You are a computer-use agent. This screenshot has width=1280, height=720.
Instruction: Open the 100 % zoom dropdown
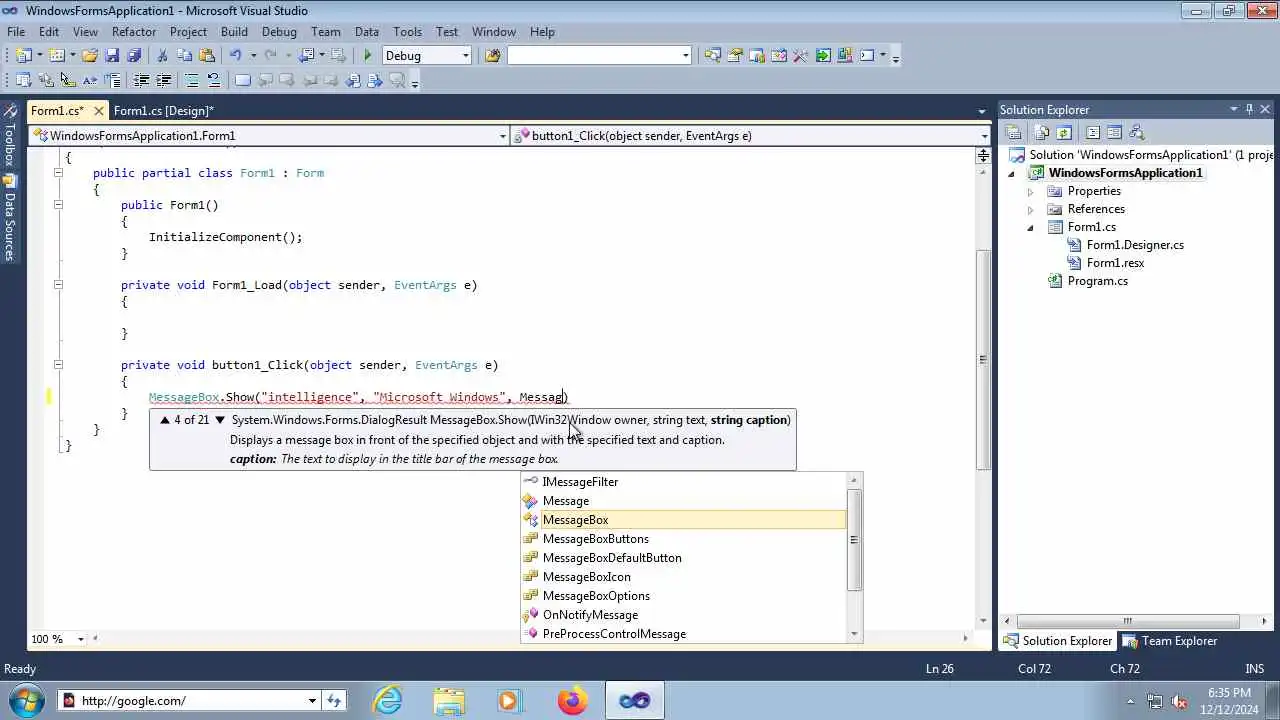(82, 639)
